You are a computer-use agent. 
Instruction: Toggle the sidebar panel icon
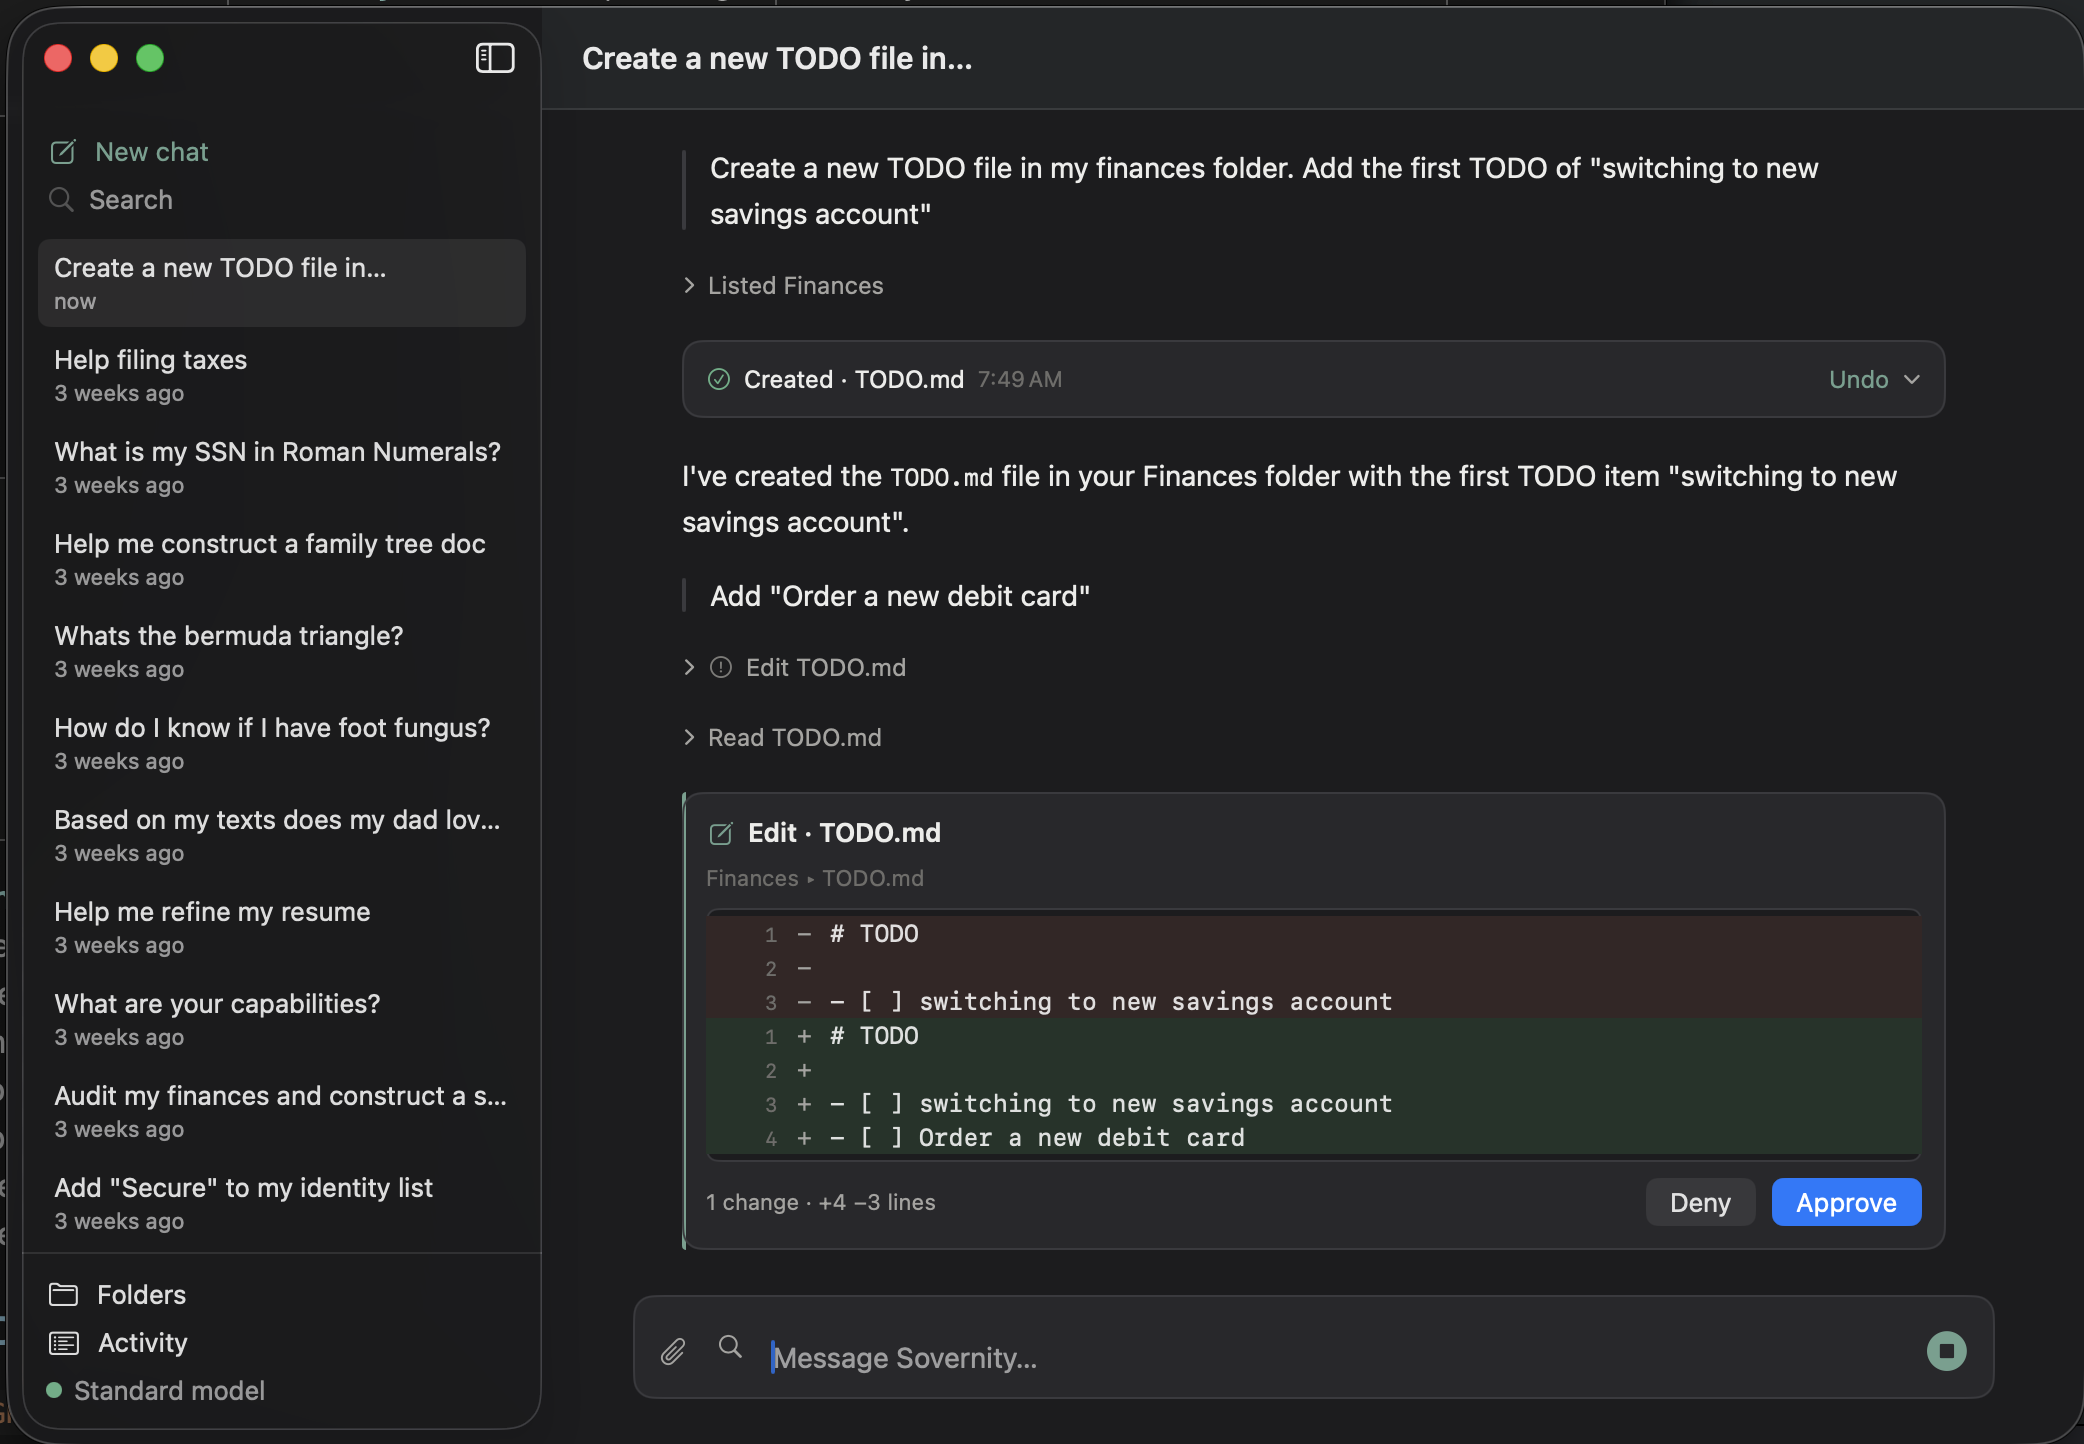point(495,58)
